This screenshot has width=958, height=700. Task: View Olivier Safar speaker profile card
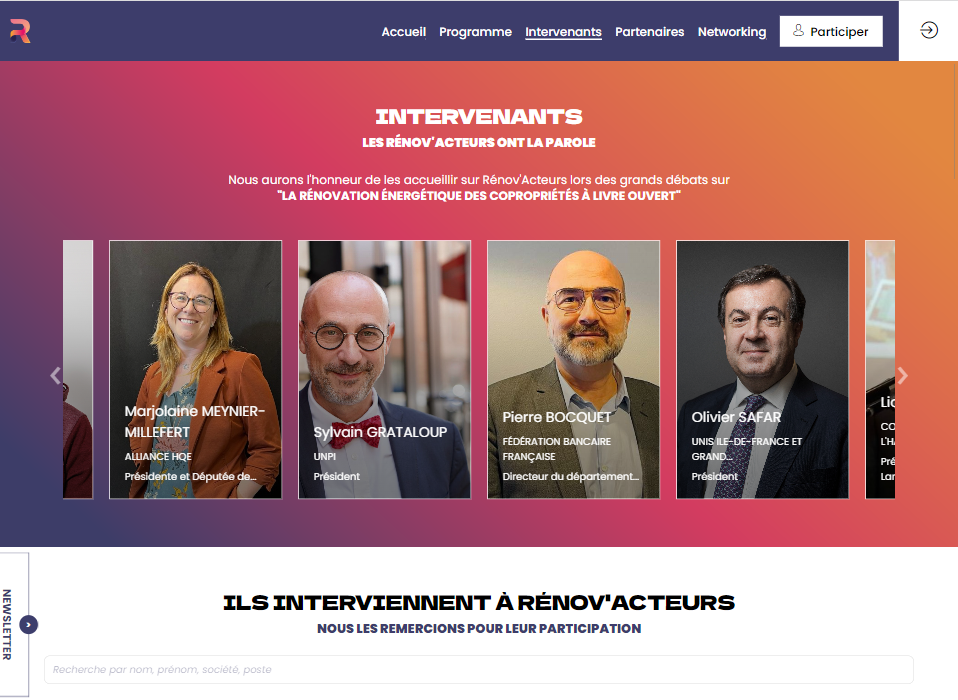click(x=762, y=370)
